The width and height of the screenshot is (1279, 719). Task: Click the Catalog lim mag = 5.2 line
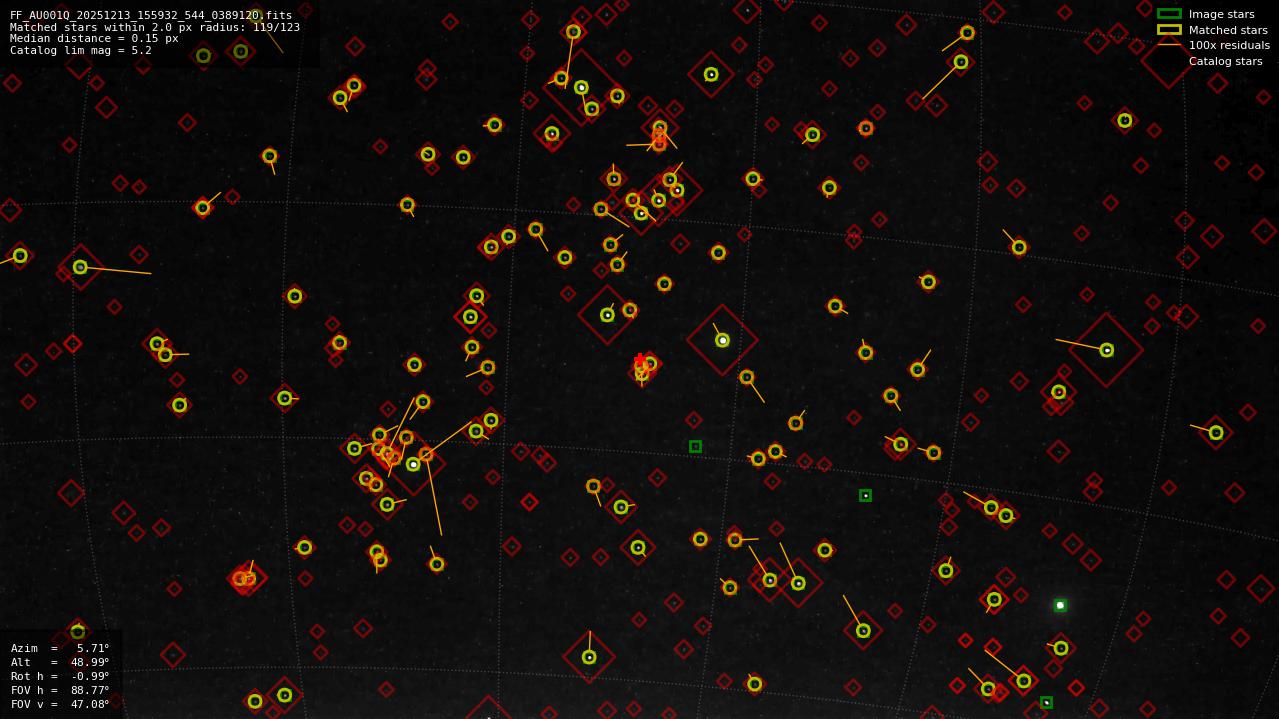[x=81, y=50]
